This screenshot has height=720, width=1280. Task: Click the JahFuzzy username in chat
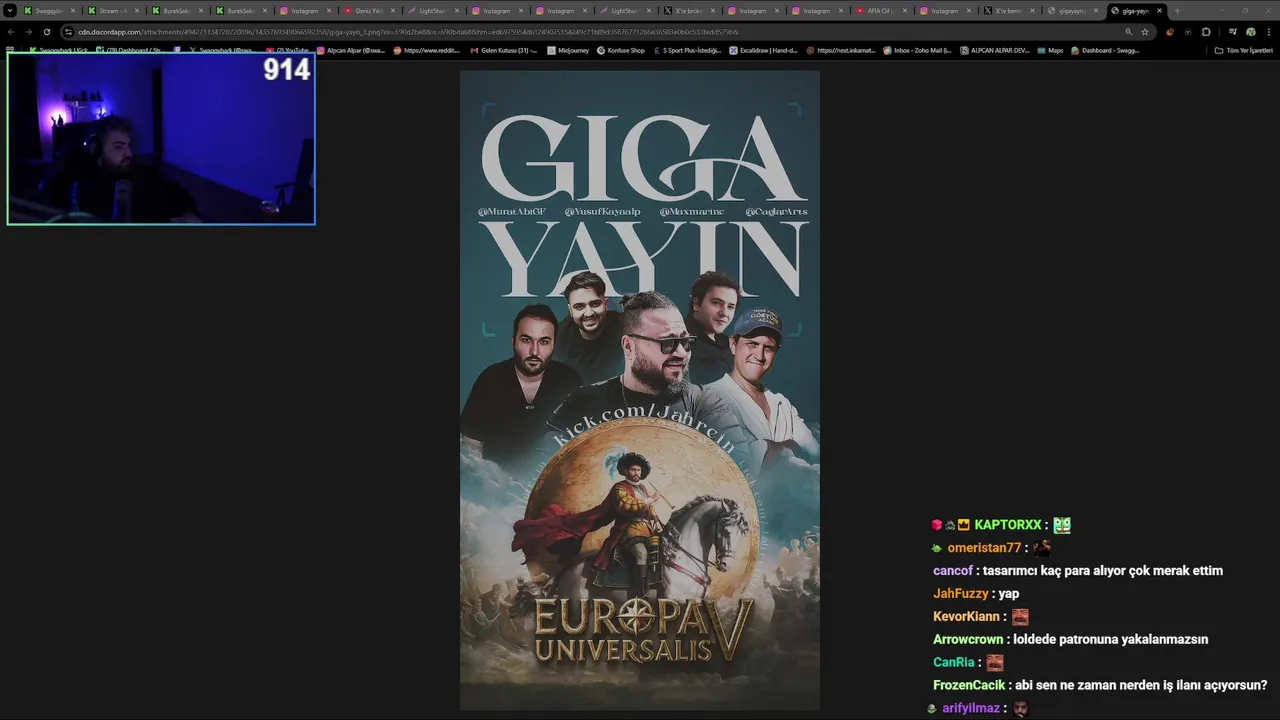click(960, 594)
